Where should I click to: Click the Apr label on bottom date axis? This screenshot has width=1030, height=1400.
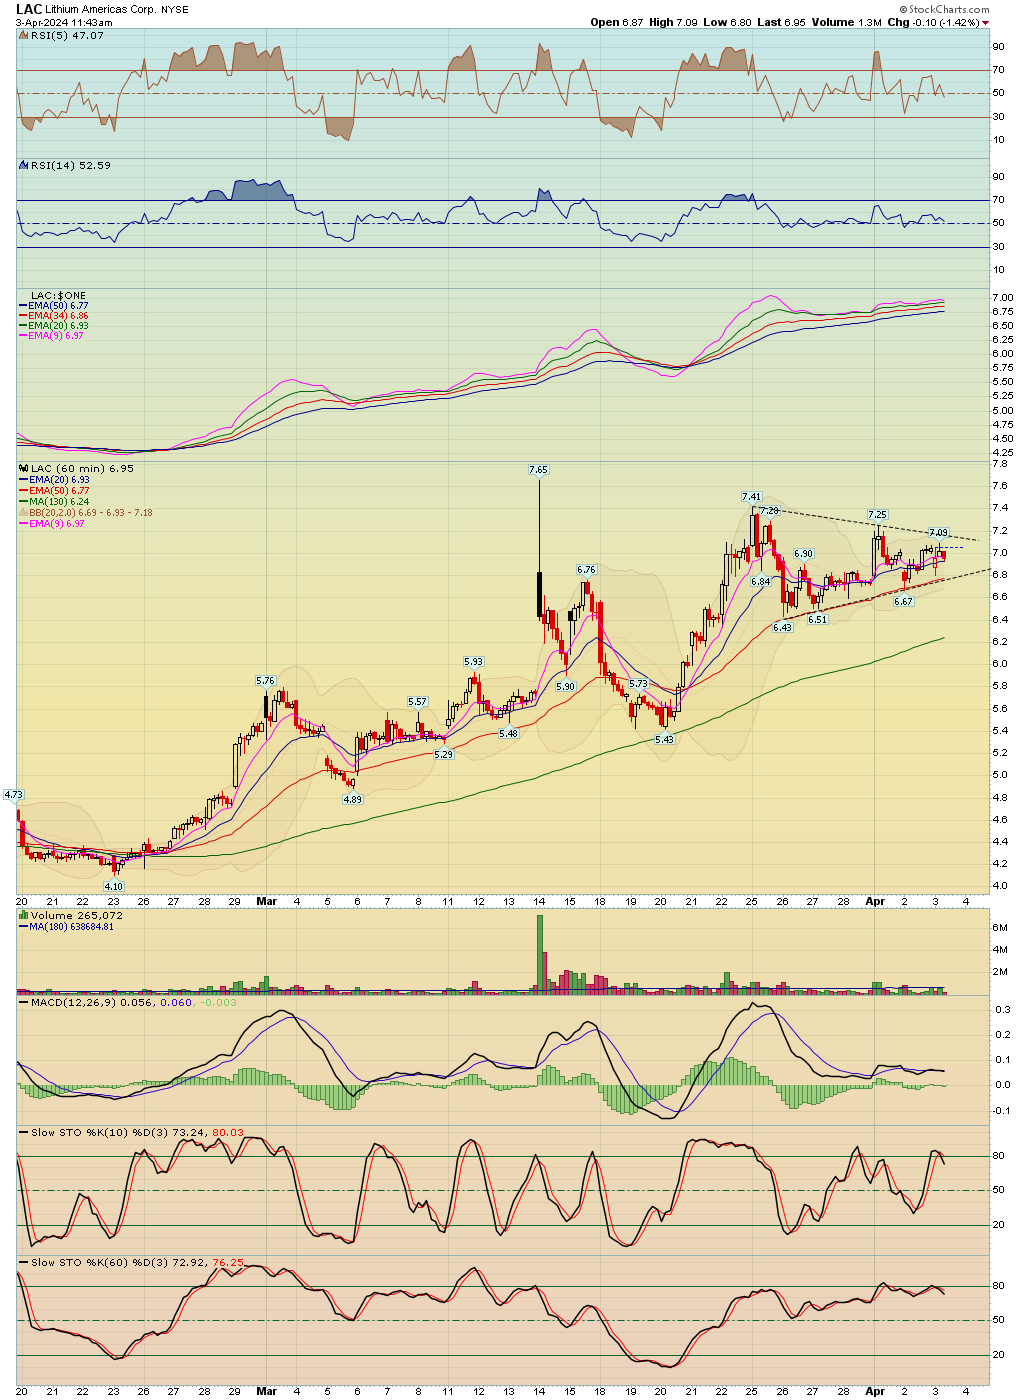click(875, 1391)
